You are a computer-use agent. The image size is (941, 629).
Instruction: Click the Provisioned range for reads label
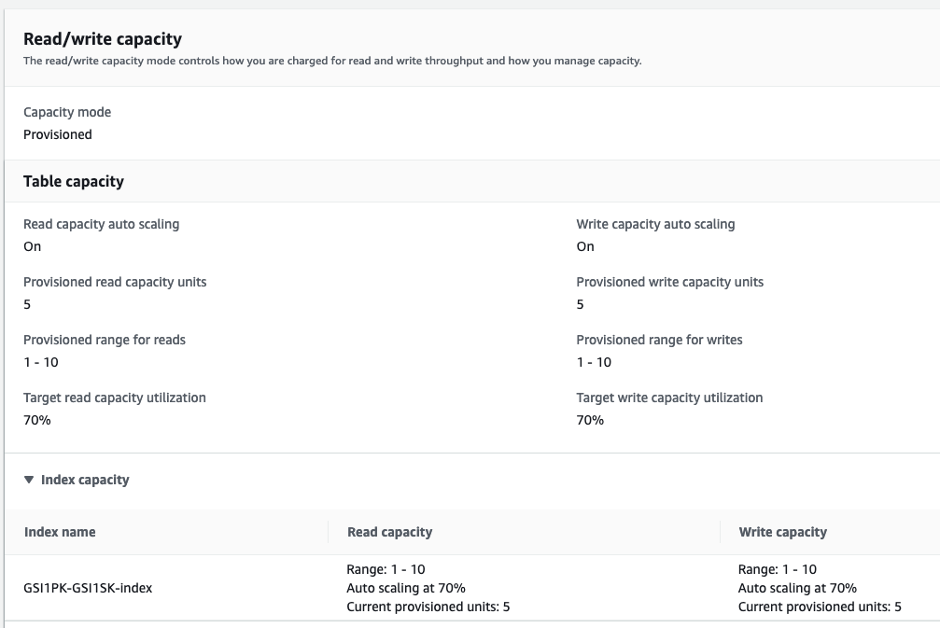coord(104,340)
